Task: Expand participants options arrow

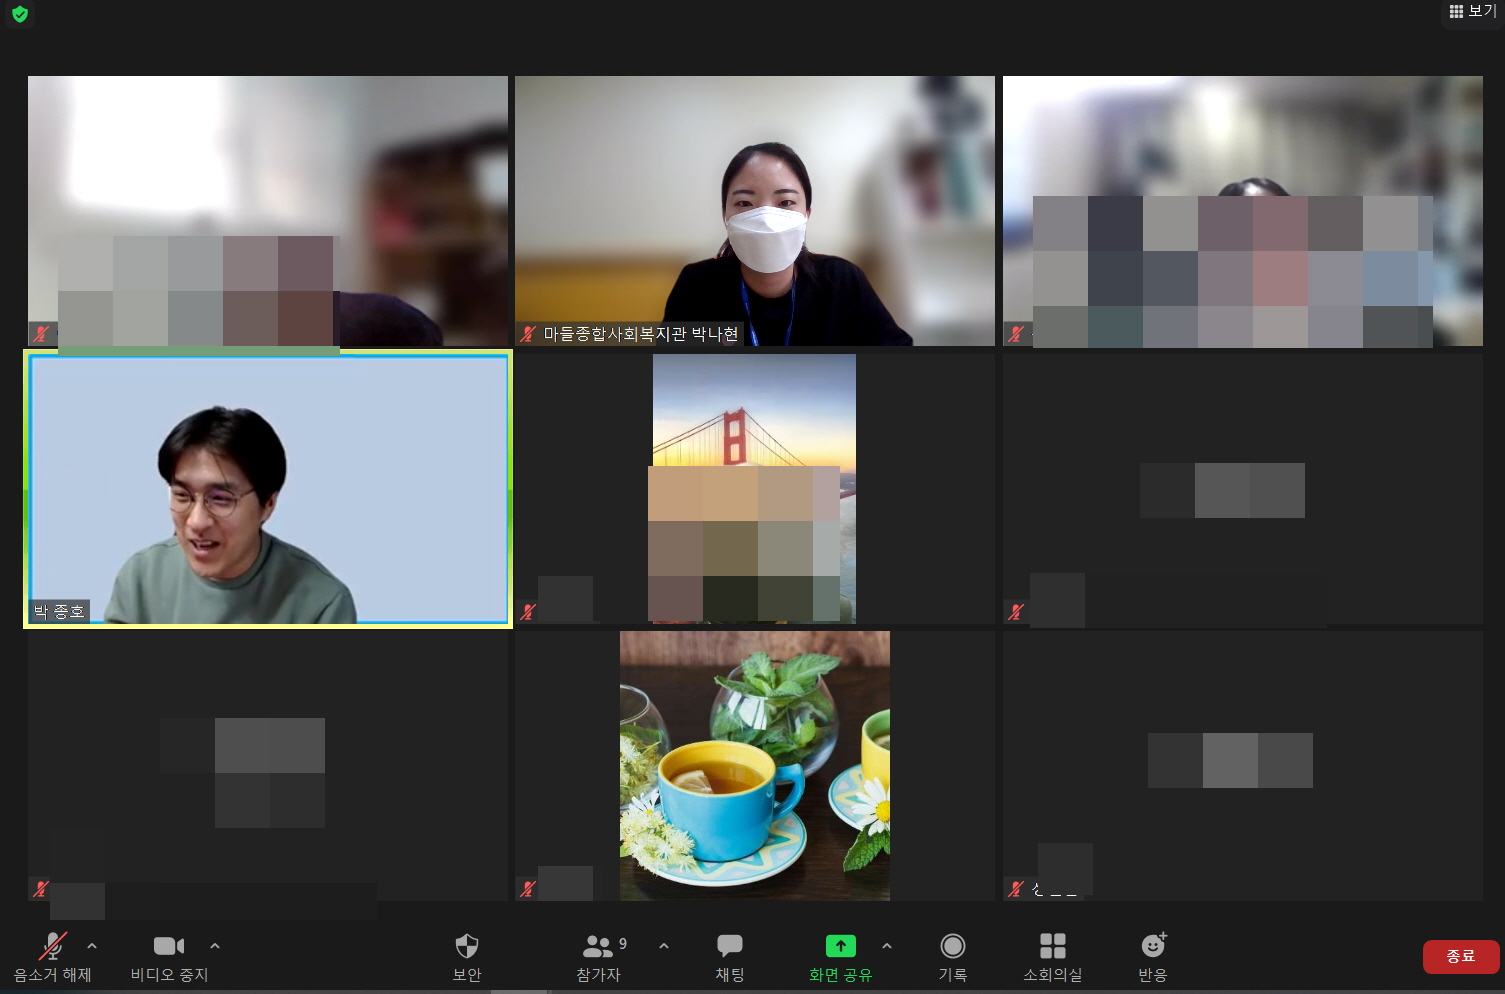Action: pyautogui.click(x=664, y=945)
